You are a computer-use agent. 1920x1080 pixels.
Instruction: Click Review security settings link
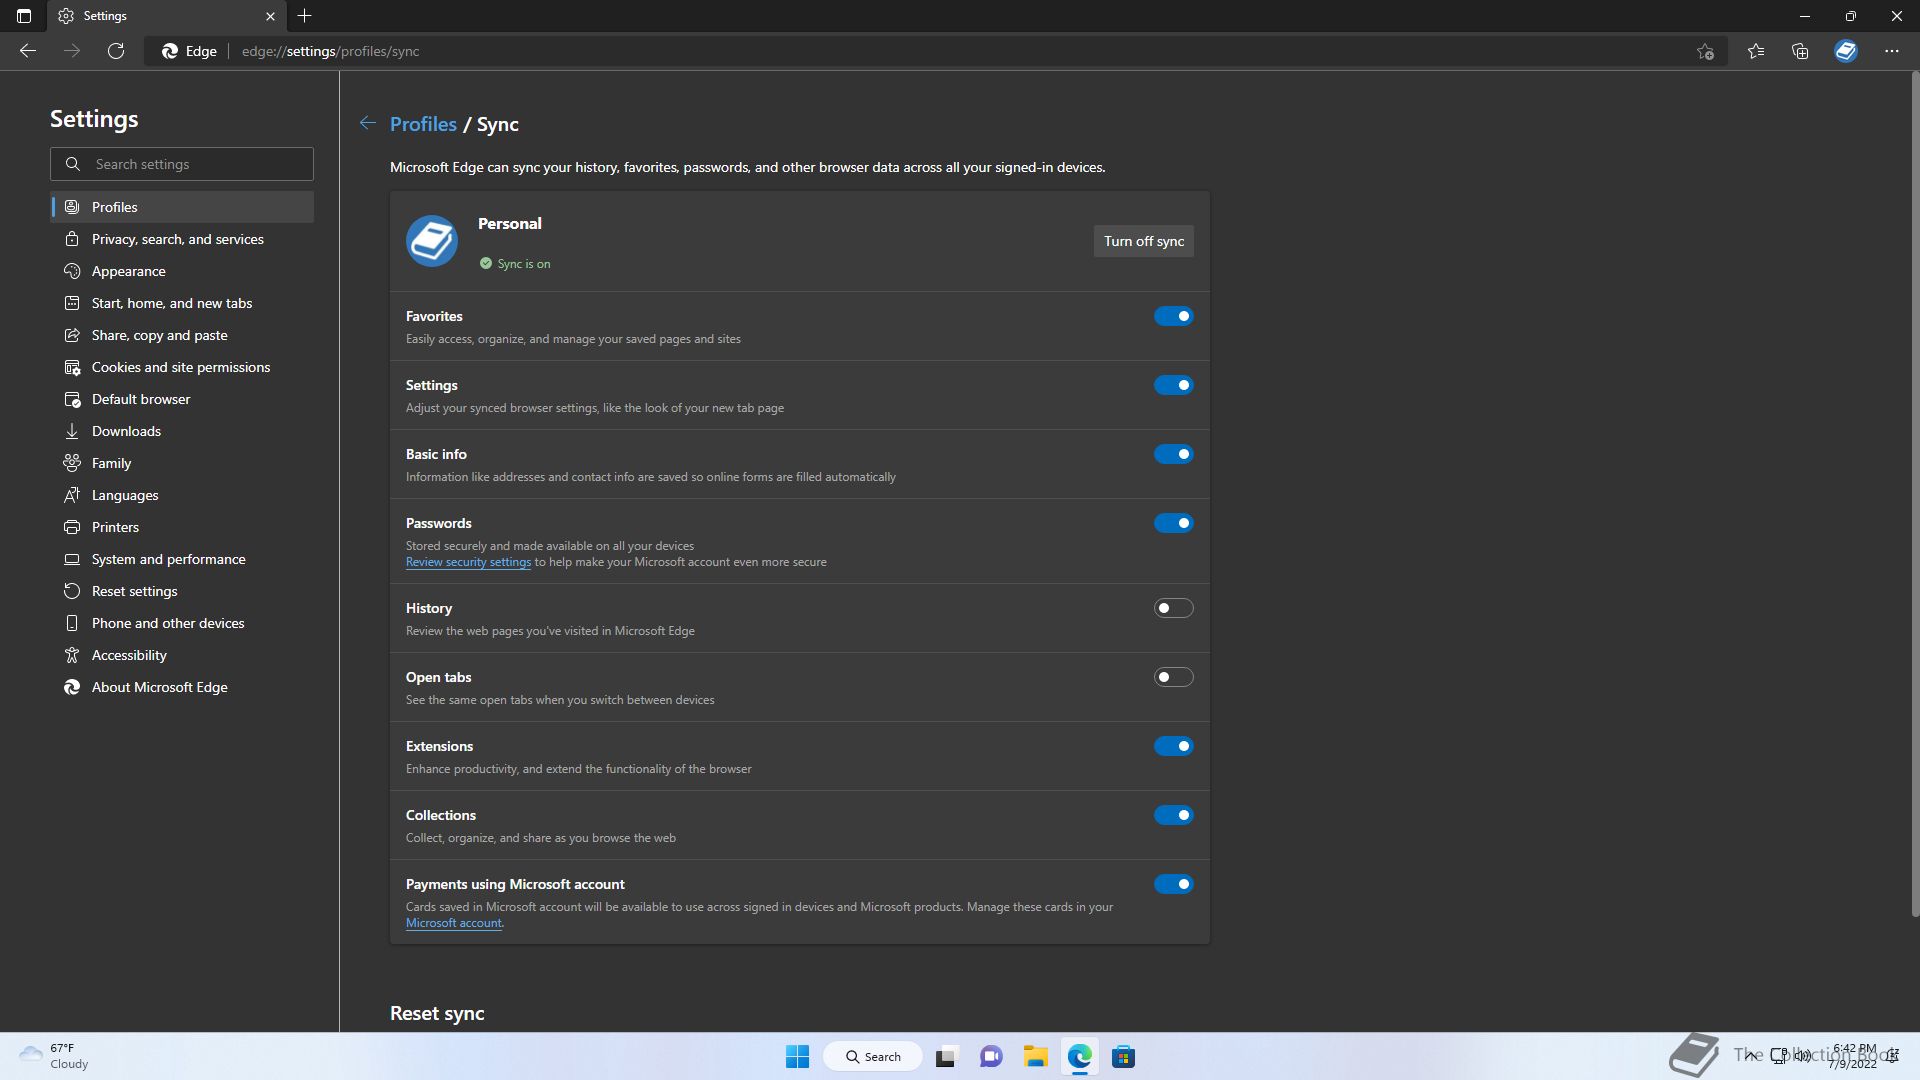click(468, 562)
